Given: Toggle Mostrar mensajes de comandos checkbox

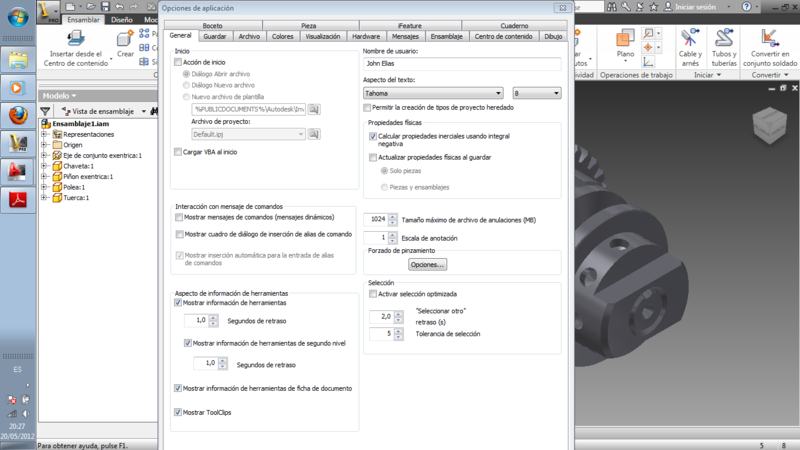Looking at the screenshot, I should click(x=179, y=217).
